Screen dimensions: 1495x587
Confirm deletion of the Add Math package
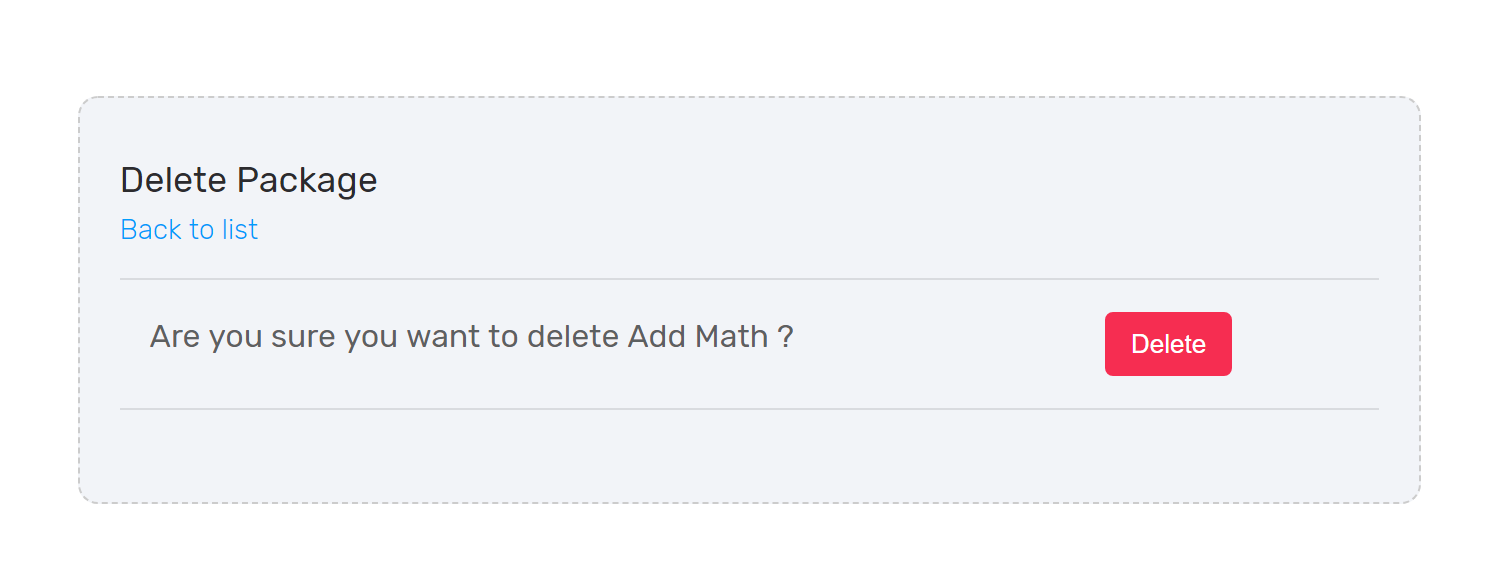pyautogui.click(x=1168, y=344)
